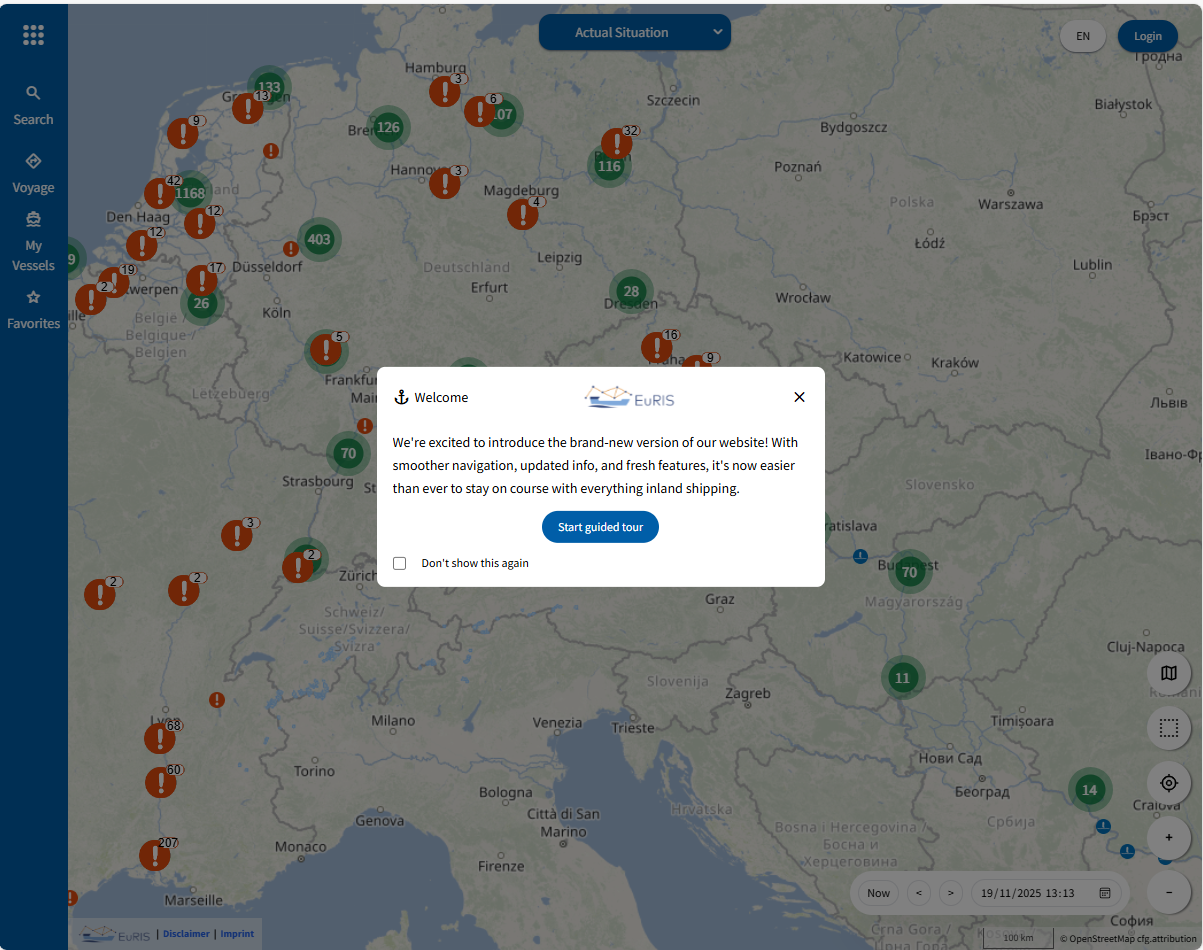Click the Login button
This screenshot has height=950, width=1203.
(x=1147, y=36)
